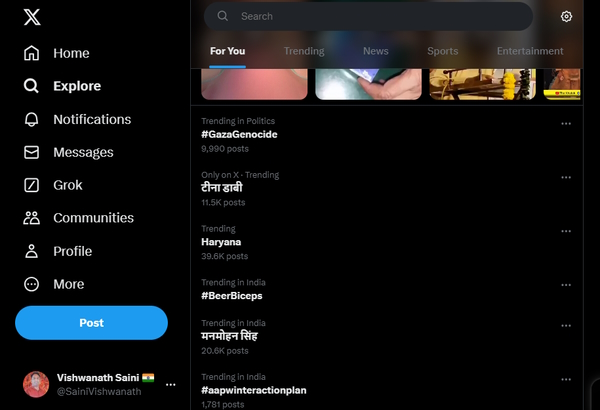
Task: Click the X logo icon
Action: click(x=32, y=18)
